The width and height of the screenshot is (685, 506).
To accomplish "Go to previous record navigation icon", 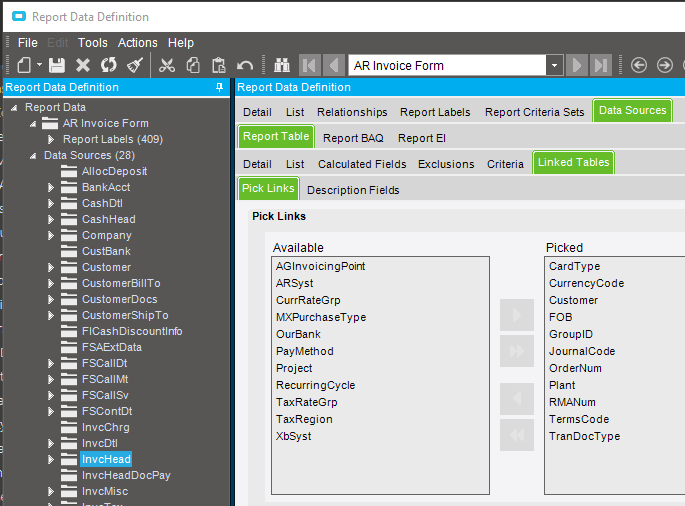I will pos(334,66).
